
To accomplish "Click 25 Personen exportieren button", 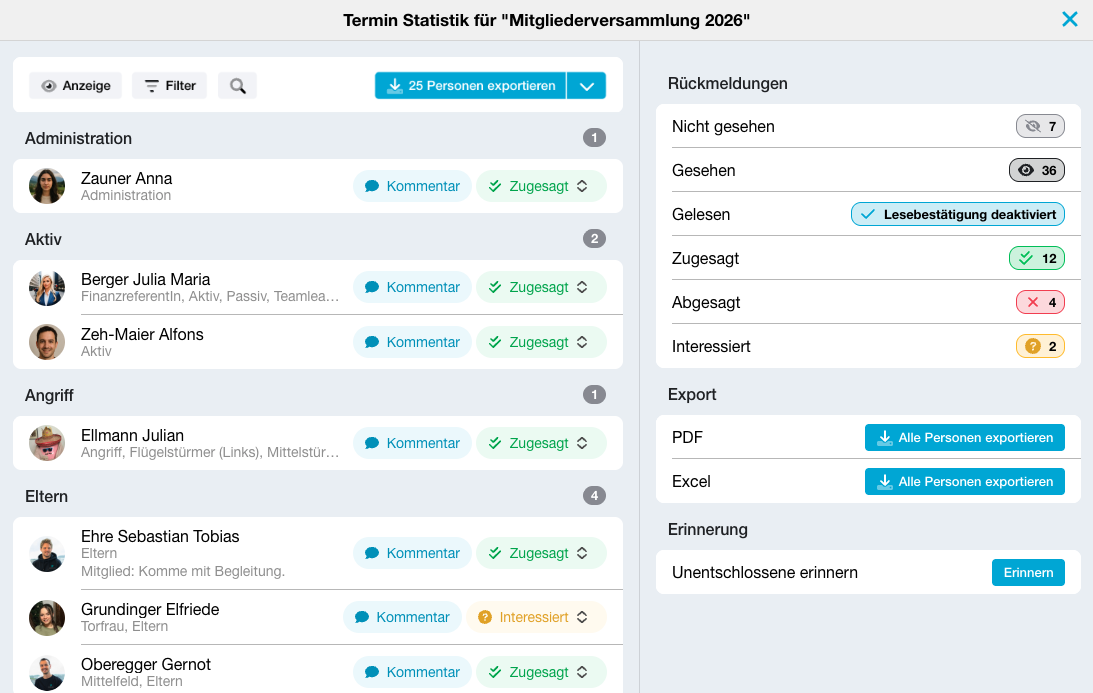I will 471,86.
